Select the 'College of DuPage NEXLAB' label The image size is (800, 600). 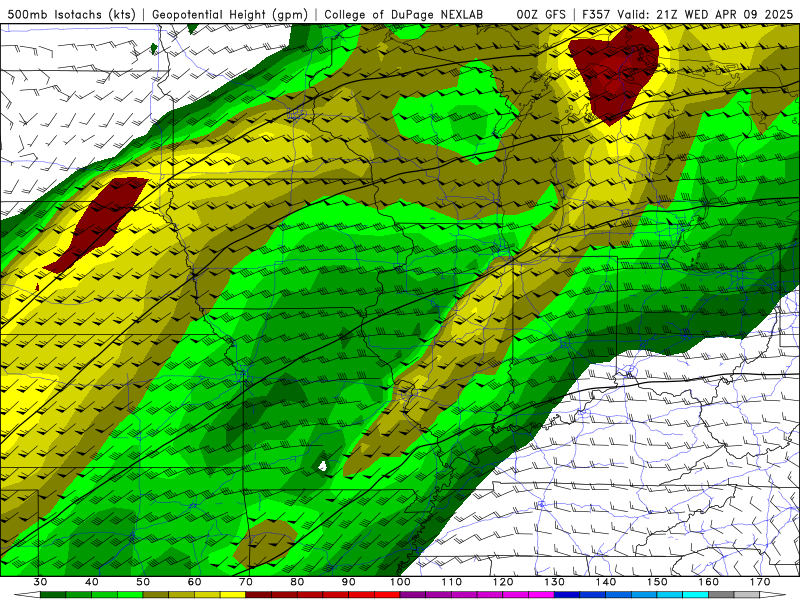(x=404, y=15)
